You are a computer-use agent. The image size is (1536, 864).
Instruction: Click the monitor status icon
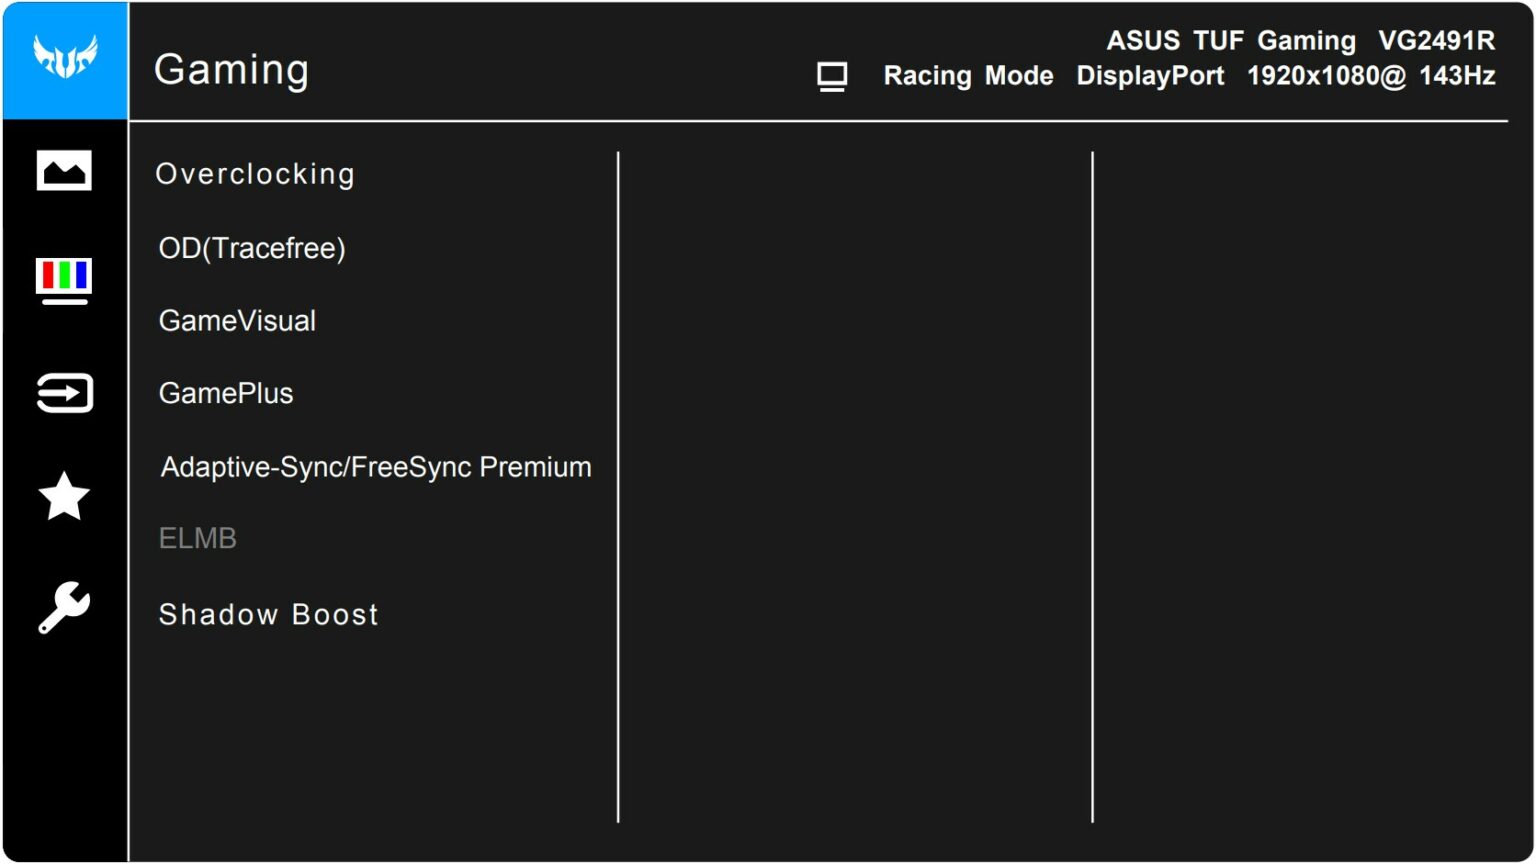[830, 74]
